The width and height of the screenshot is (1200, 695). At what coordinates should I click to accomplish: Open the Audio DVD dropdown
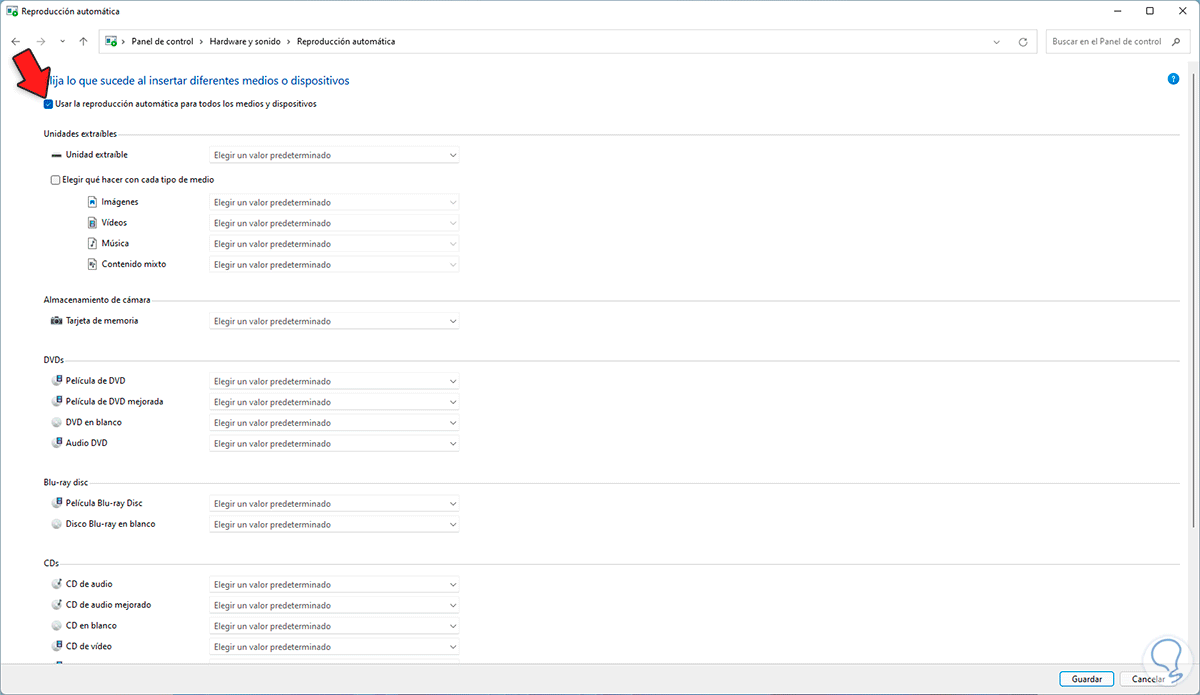point(334,443)
